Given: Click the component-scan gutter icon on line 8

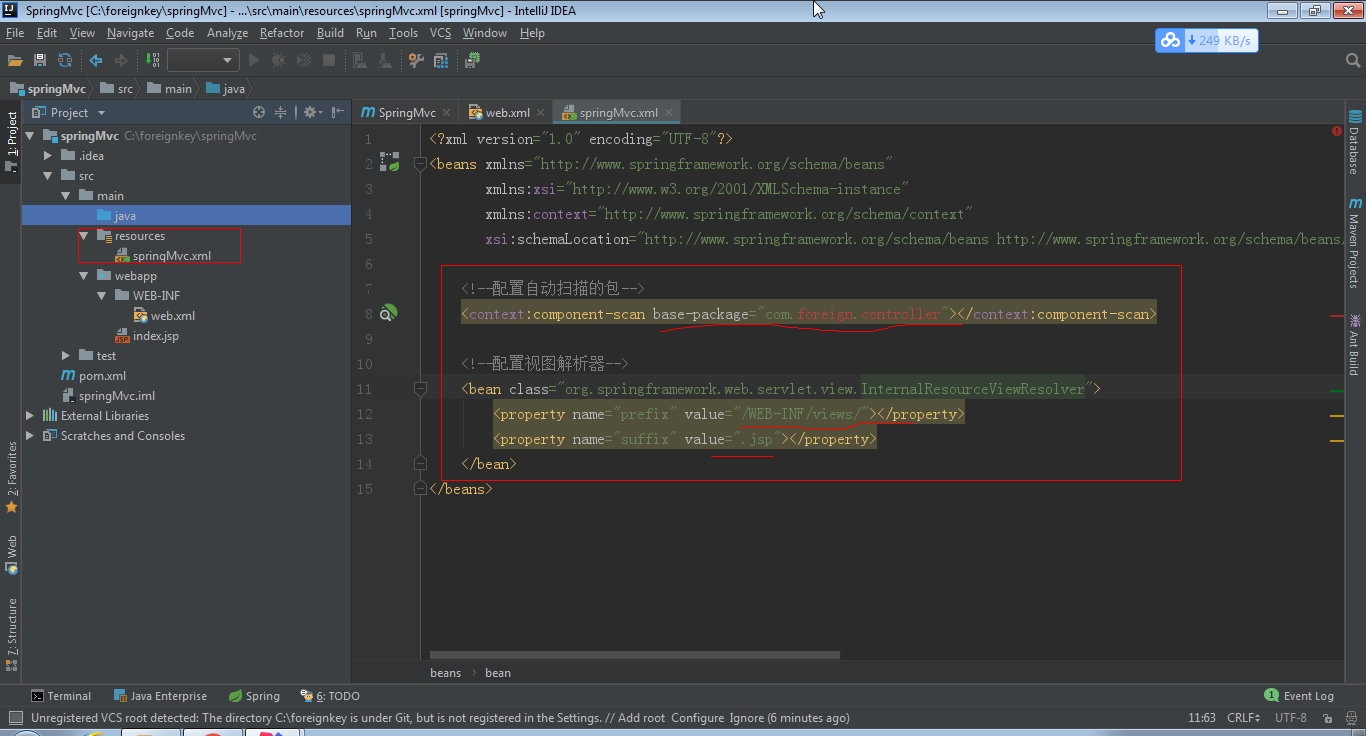Looking at the screenshot, I should click(x=389, y=313).
